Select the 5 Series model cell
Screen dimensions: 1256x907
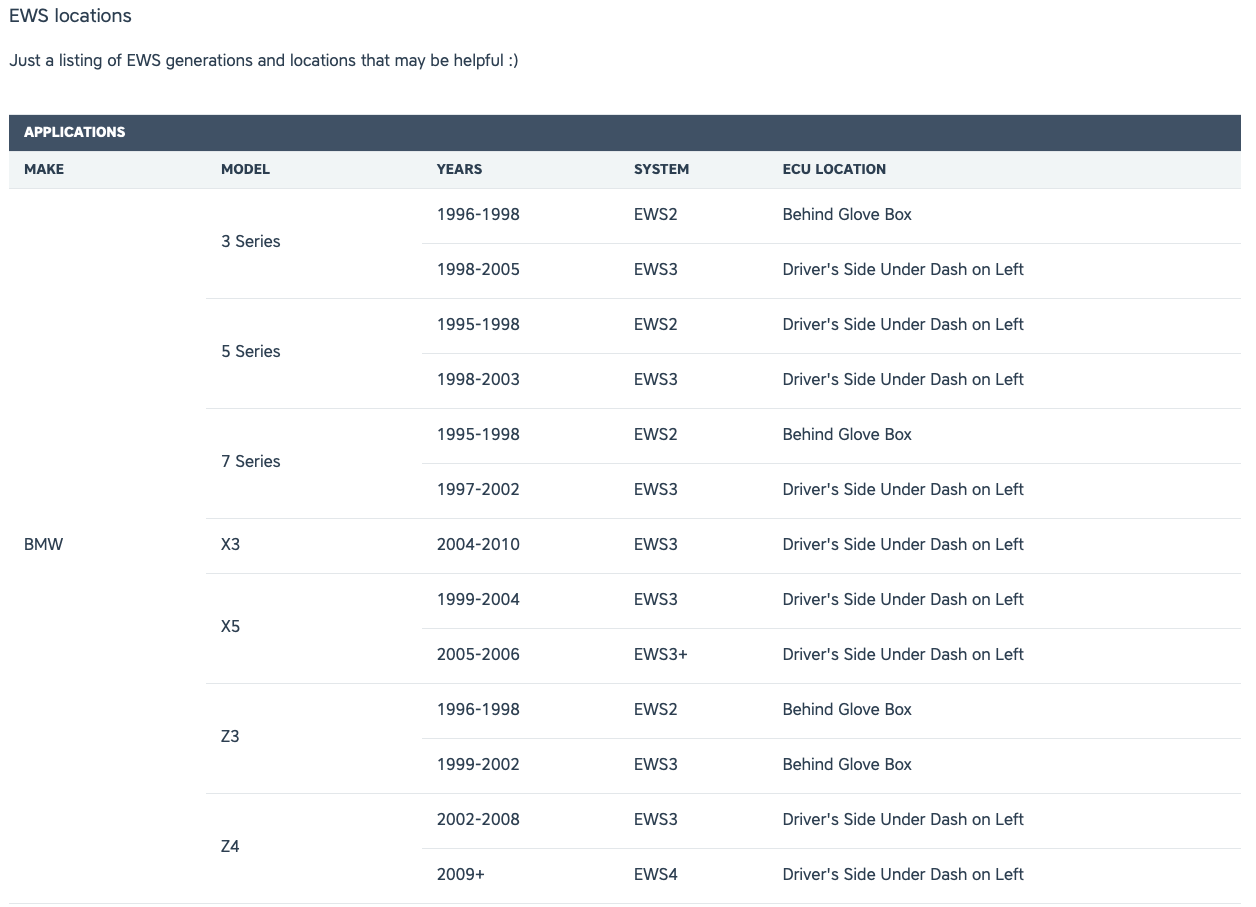(250, 351)
